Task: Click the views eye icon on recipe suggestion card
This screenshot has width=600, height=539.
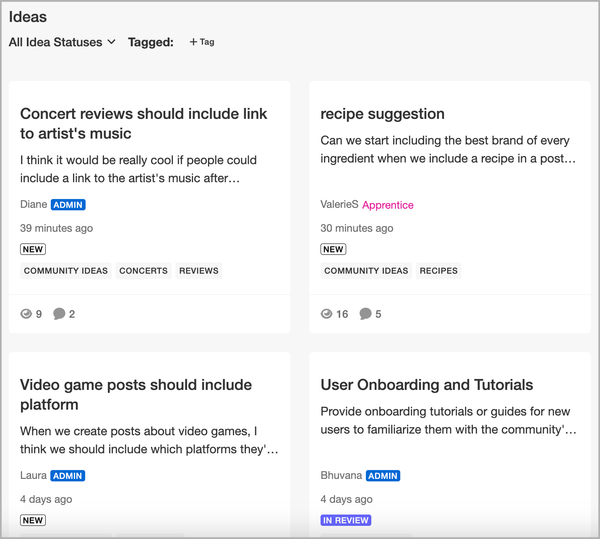Action: click(326, 314)
